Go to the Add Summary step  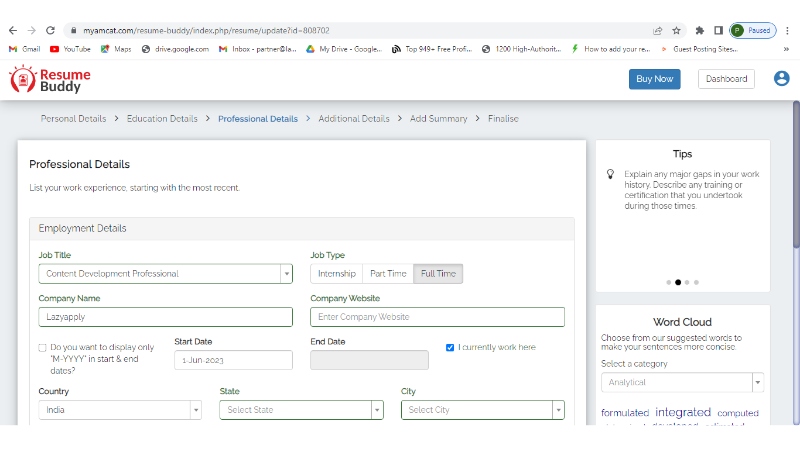(x=438, y=119)
